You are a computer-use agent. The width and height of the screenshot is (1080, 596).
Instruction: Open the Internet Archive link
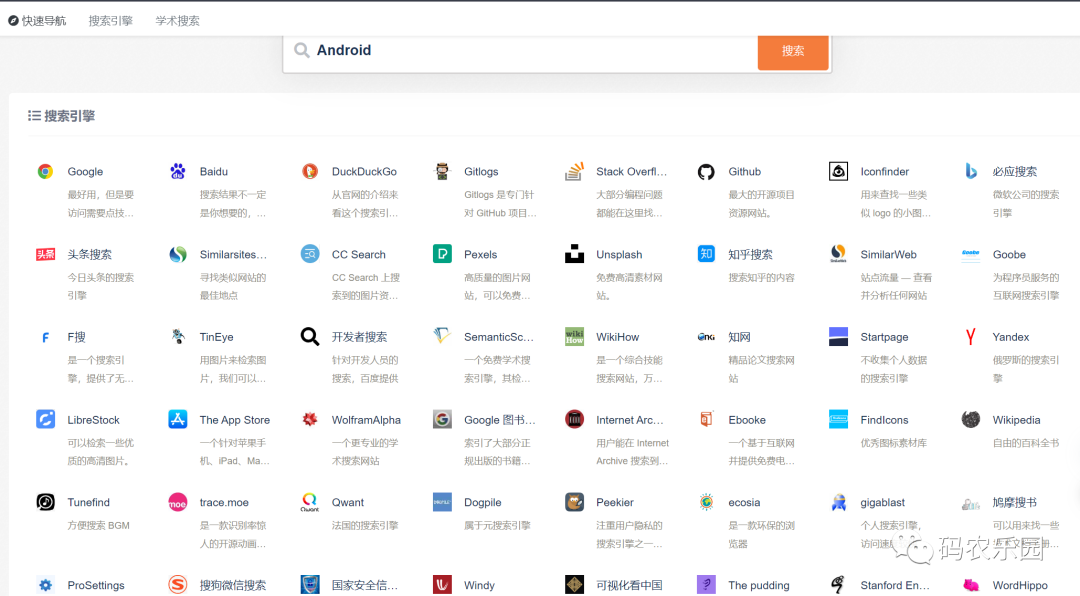coord(630,420)
